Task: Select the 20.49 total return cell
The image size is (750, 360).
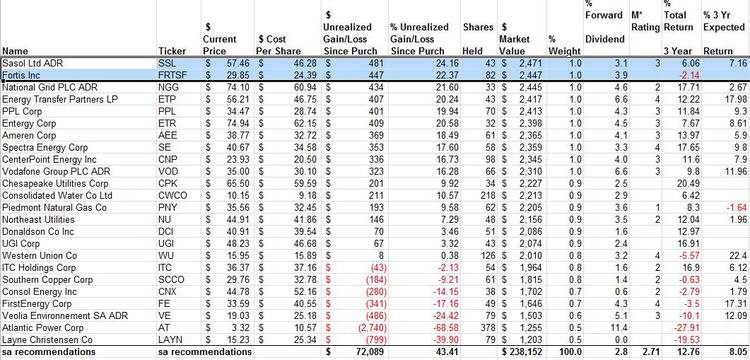Action: (x=681, y=183)
